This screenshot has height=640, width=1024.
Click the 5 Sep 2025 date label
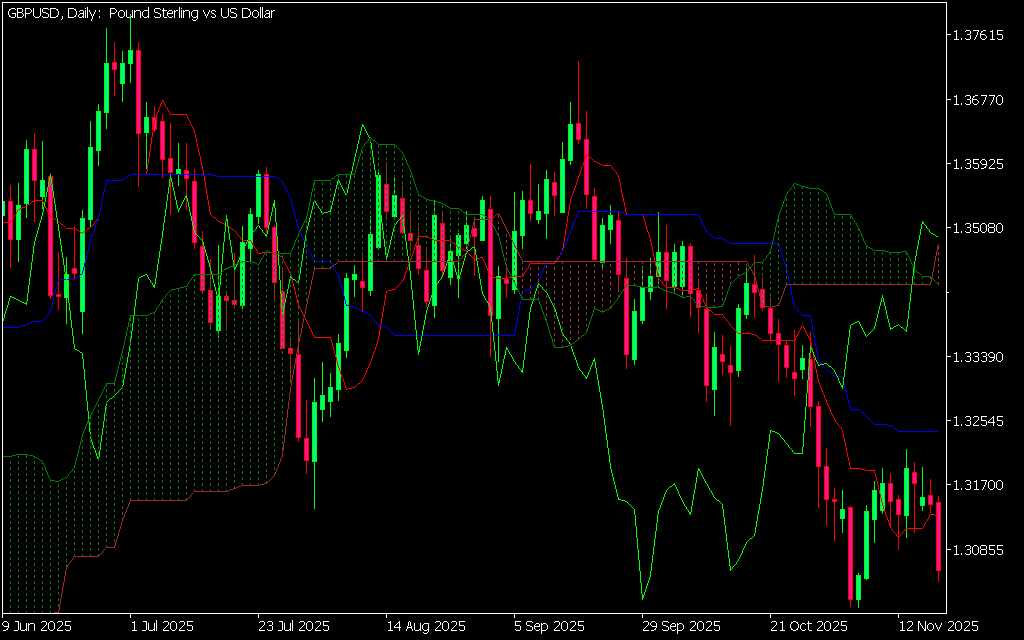coord(549,626)
